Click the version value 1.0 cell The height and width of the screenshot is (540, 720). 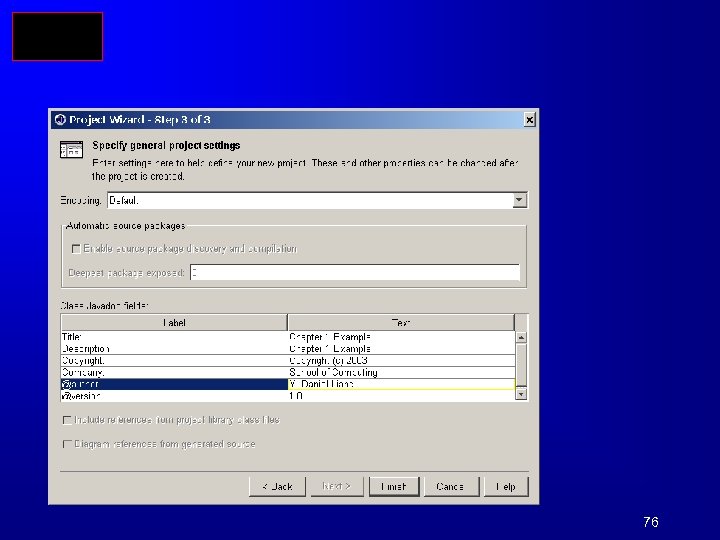401,396
